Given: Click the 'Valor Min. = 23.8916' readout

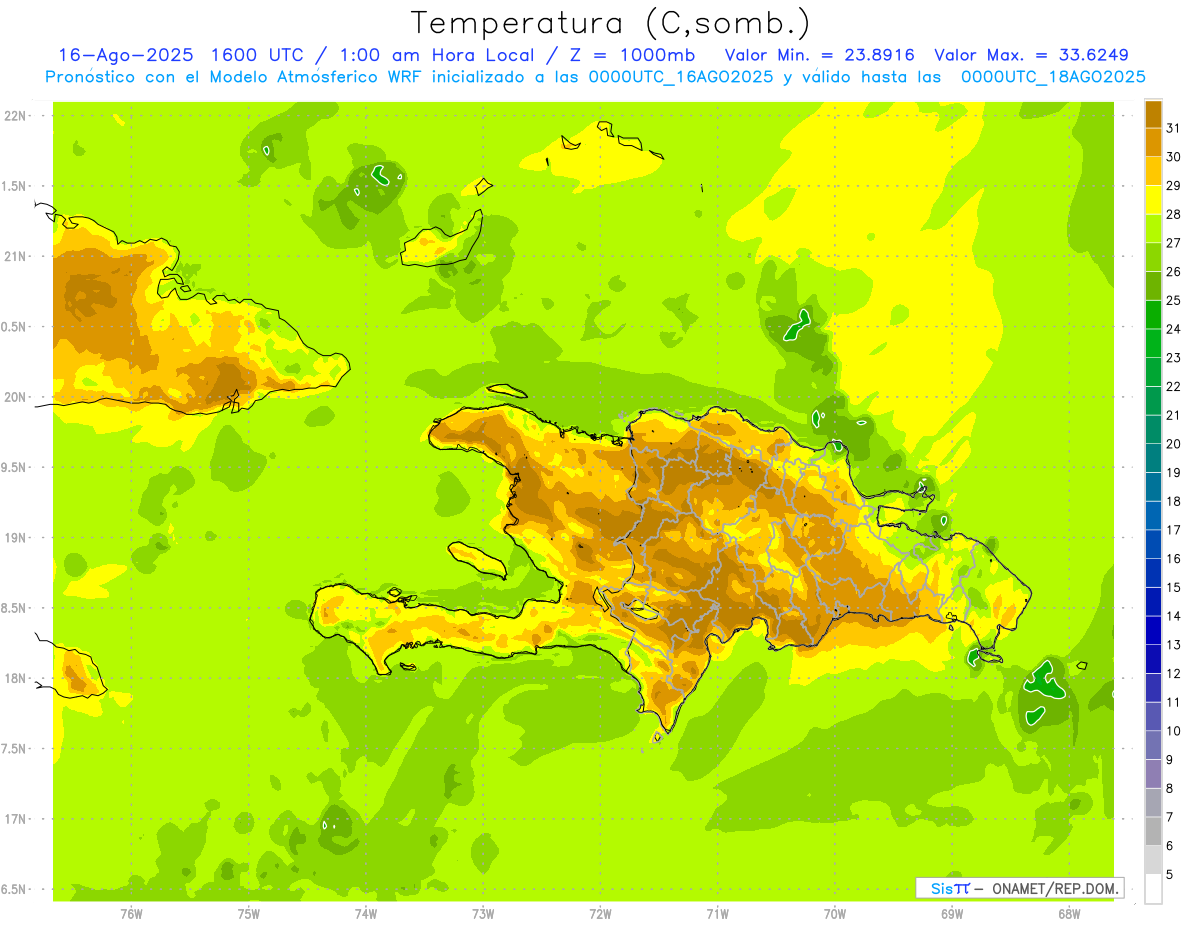Looking at the screenshot, I should click(820, 55).
